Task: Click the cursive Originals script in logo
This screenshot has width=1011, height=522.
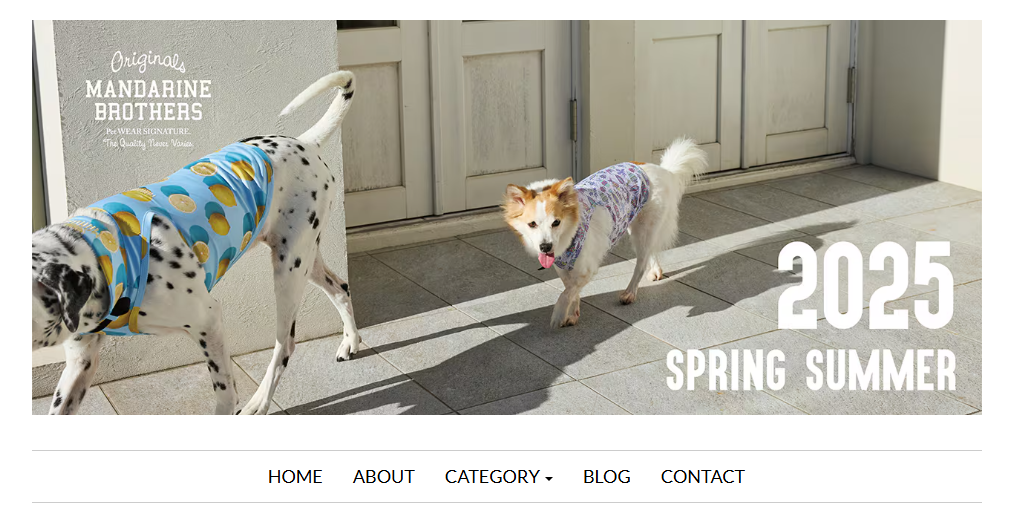Action: (x=148, y=63)
